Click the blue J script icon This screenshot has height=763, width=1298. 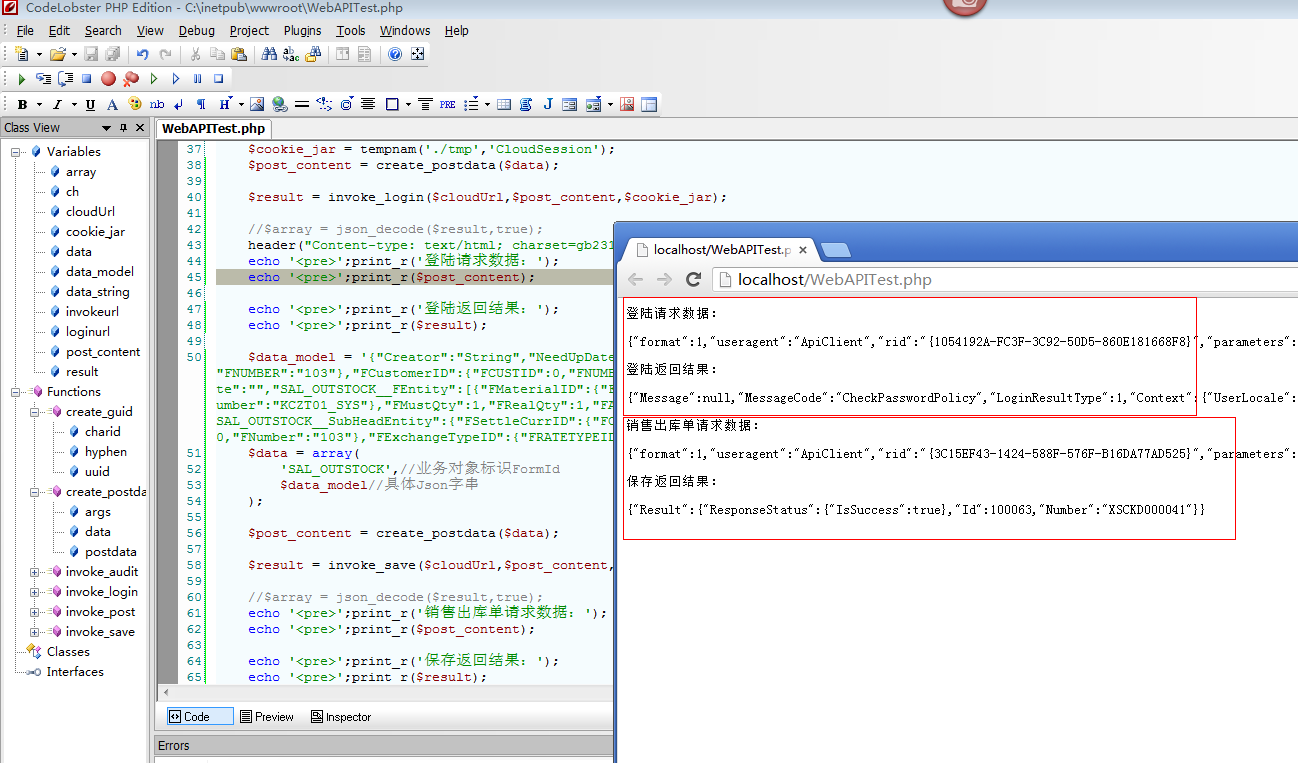click(x=548, y=104)
